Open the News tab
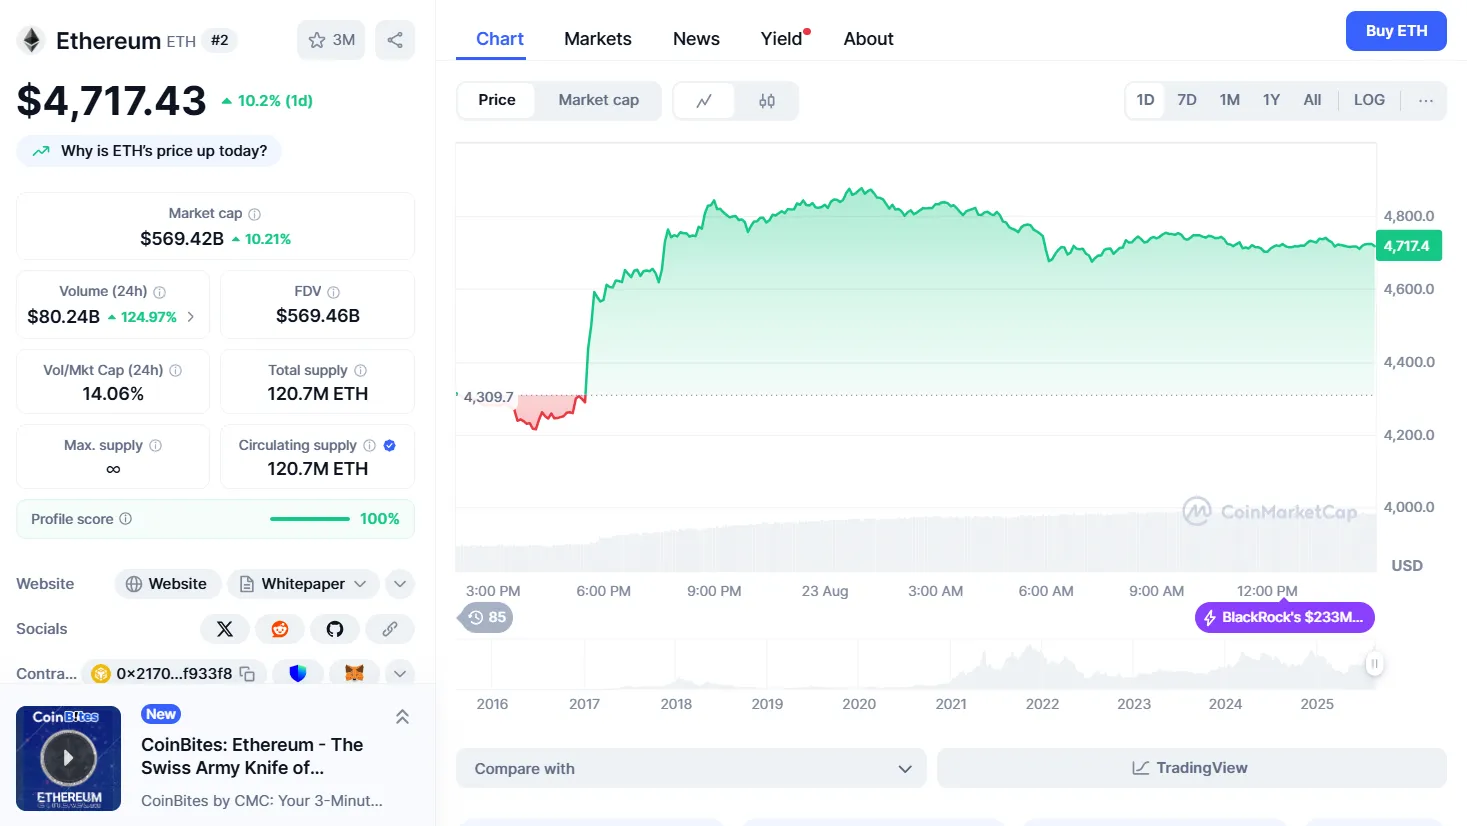 click(x=696, y=39)
